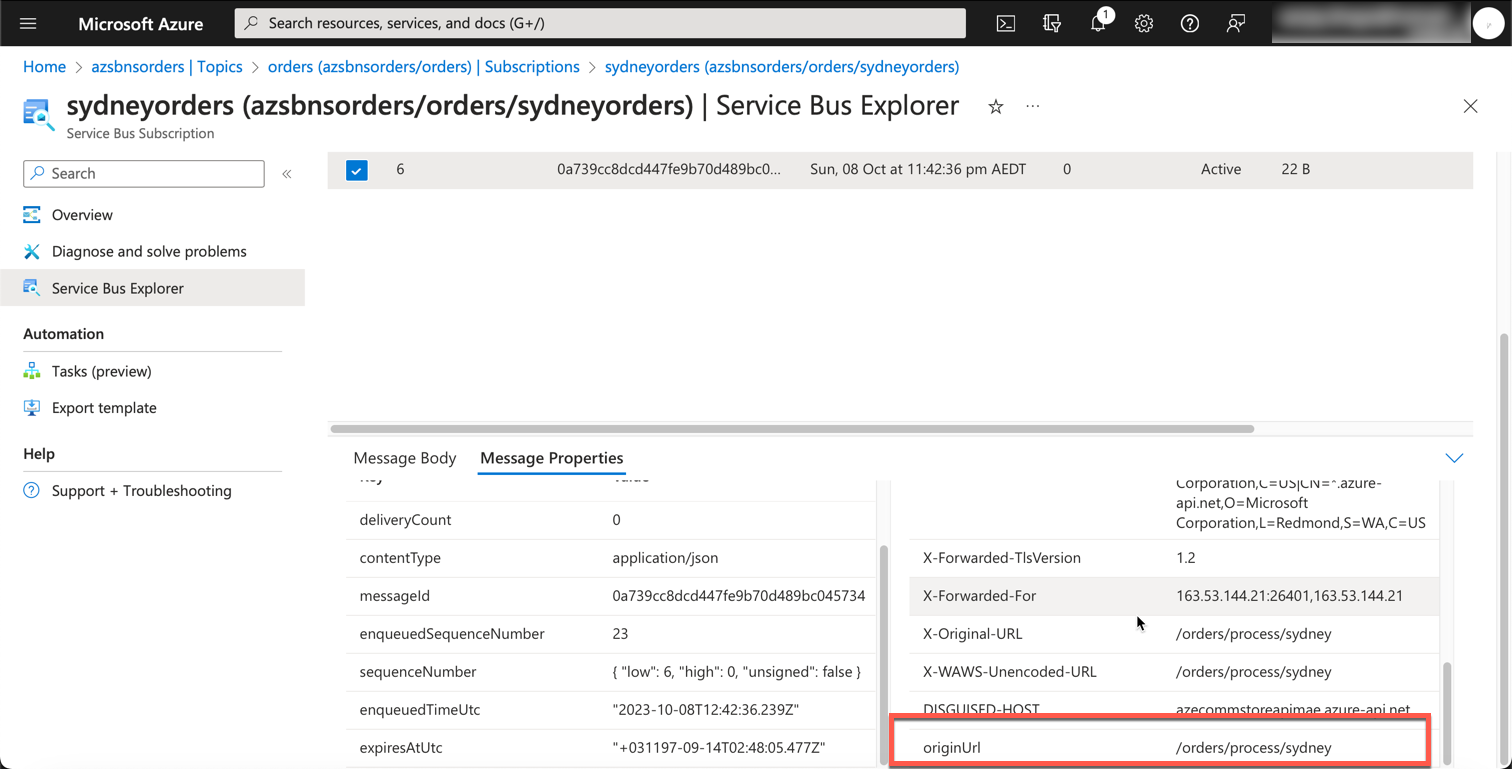Collapse the message details panel with chevron
1512x769 pixels.
[x=1454, y=458]
